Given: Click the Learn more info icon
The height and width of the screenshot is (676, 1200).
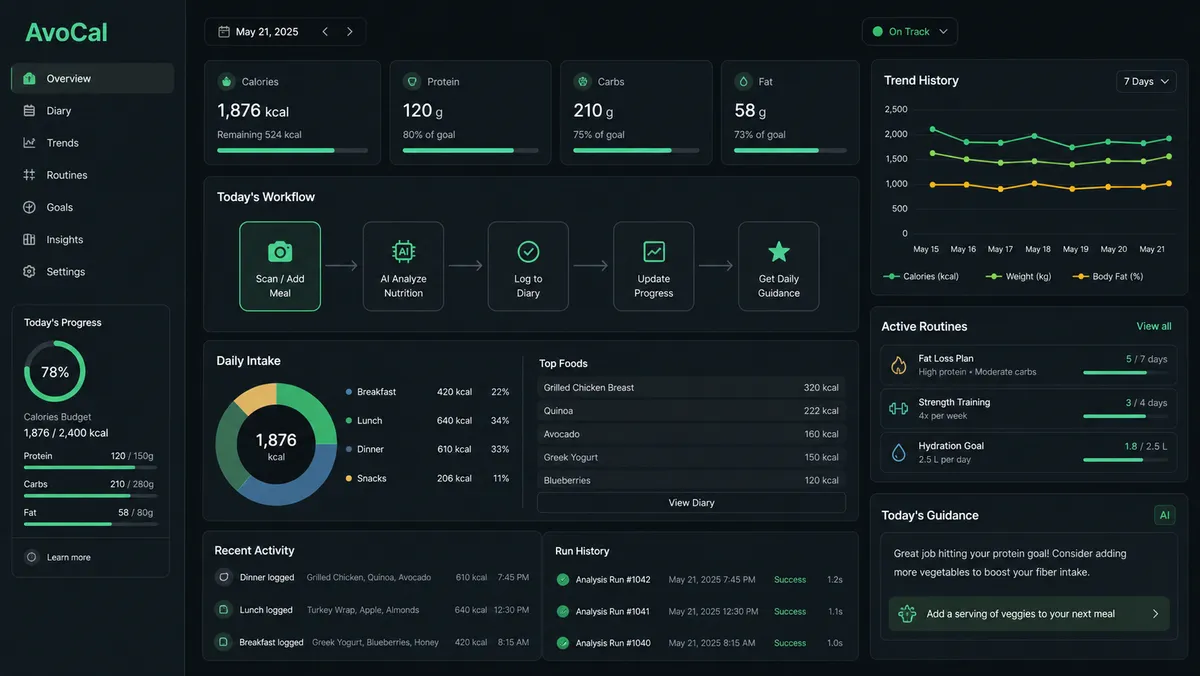Looking at the screenshot, I should coord(31,557).
